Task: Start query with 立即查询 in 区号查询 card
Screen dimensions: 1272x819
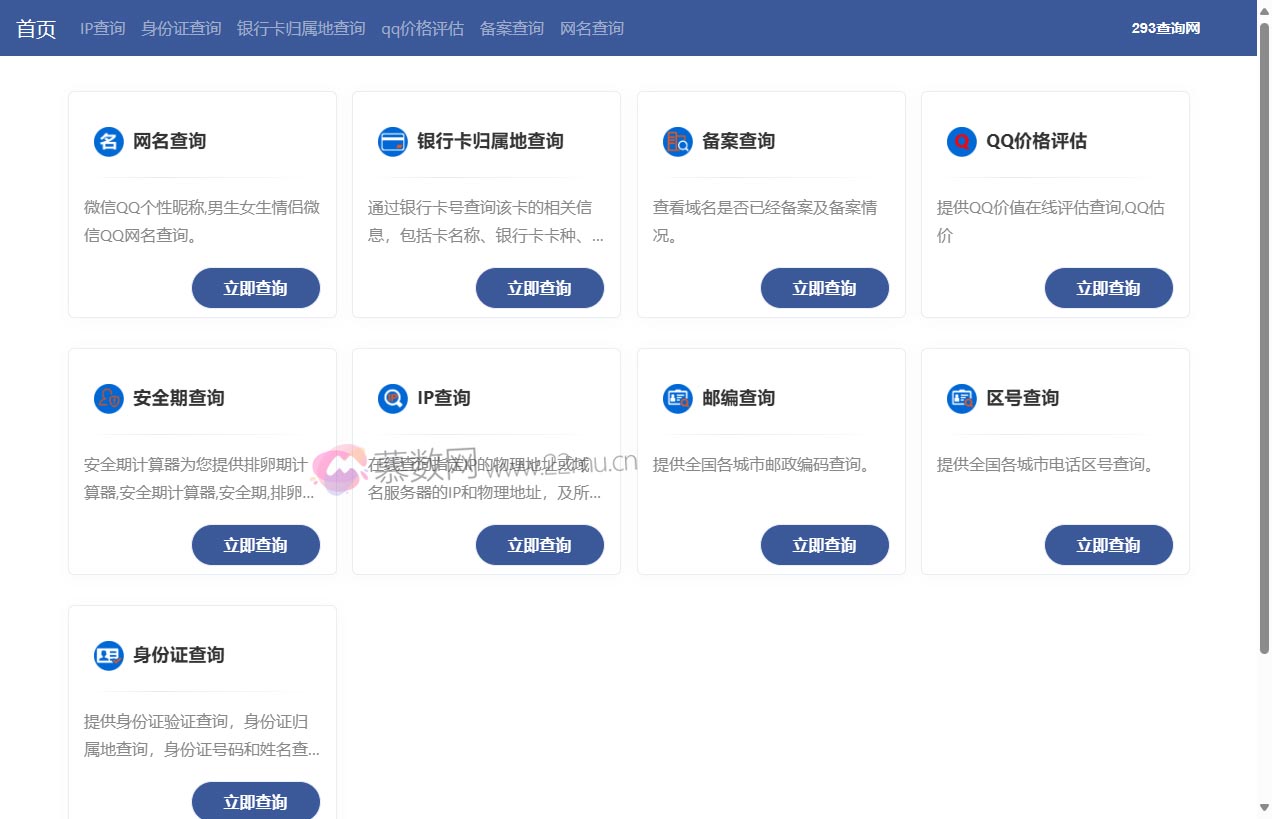Action: pyautogui.click(x=1108, y=545)
